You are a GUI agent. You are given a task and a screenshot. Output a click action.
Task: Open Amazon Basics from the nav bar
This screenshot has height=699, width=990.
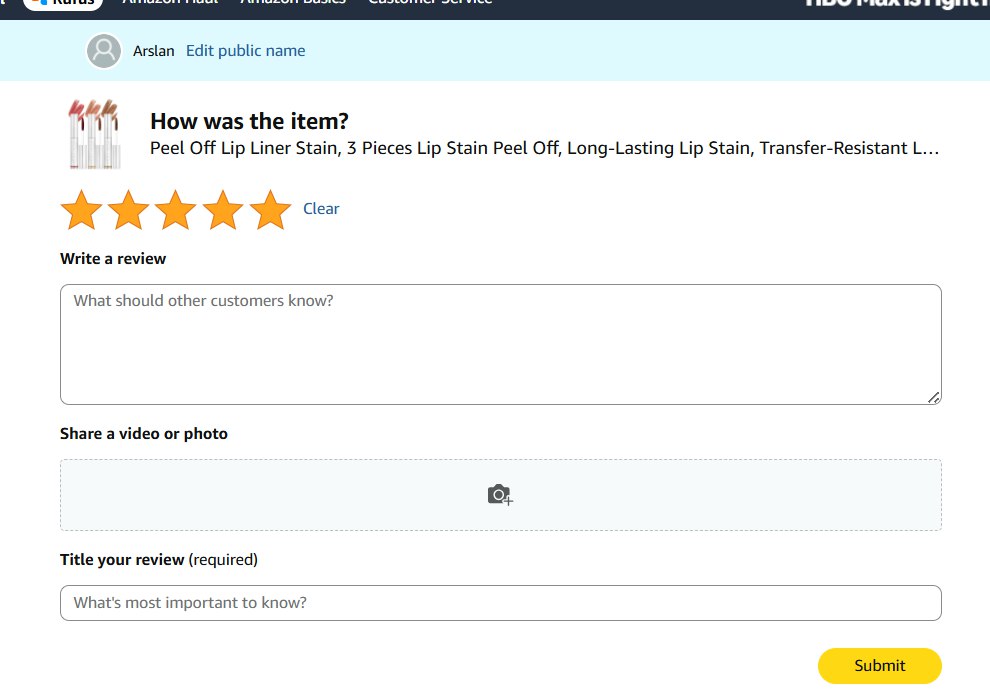[x=293, y=2]
